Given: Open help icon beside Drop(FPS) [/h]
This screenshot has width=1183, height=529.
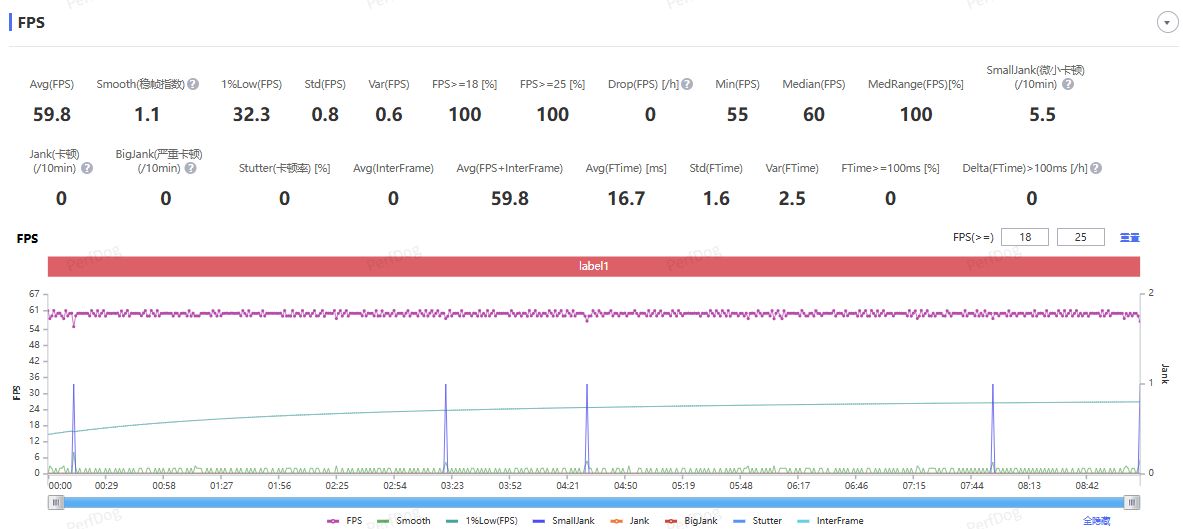Looking at the screenshot, I should coord(687,85).
